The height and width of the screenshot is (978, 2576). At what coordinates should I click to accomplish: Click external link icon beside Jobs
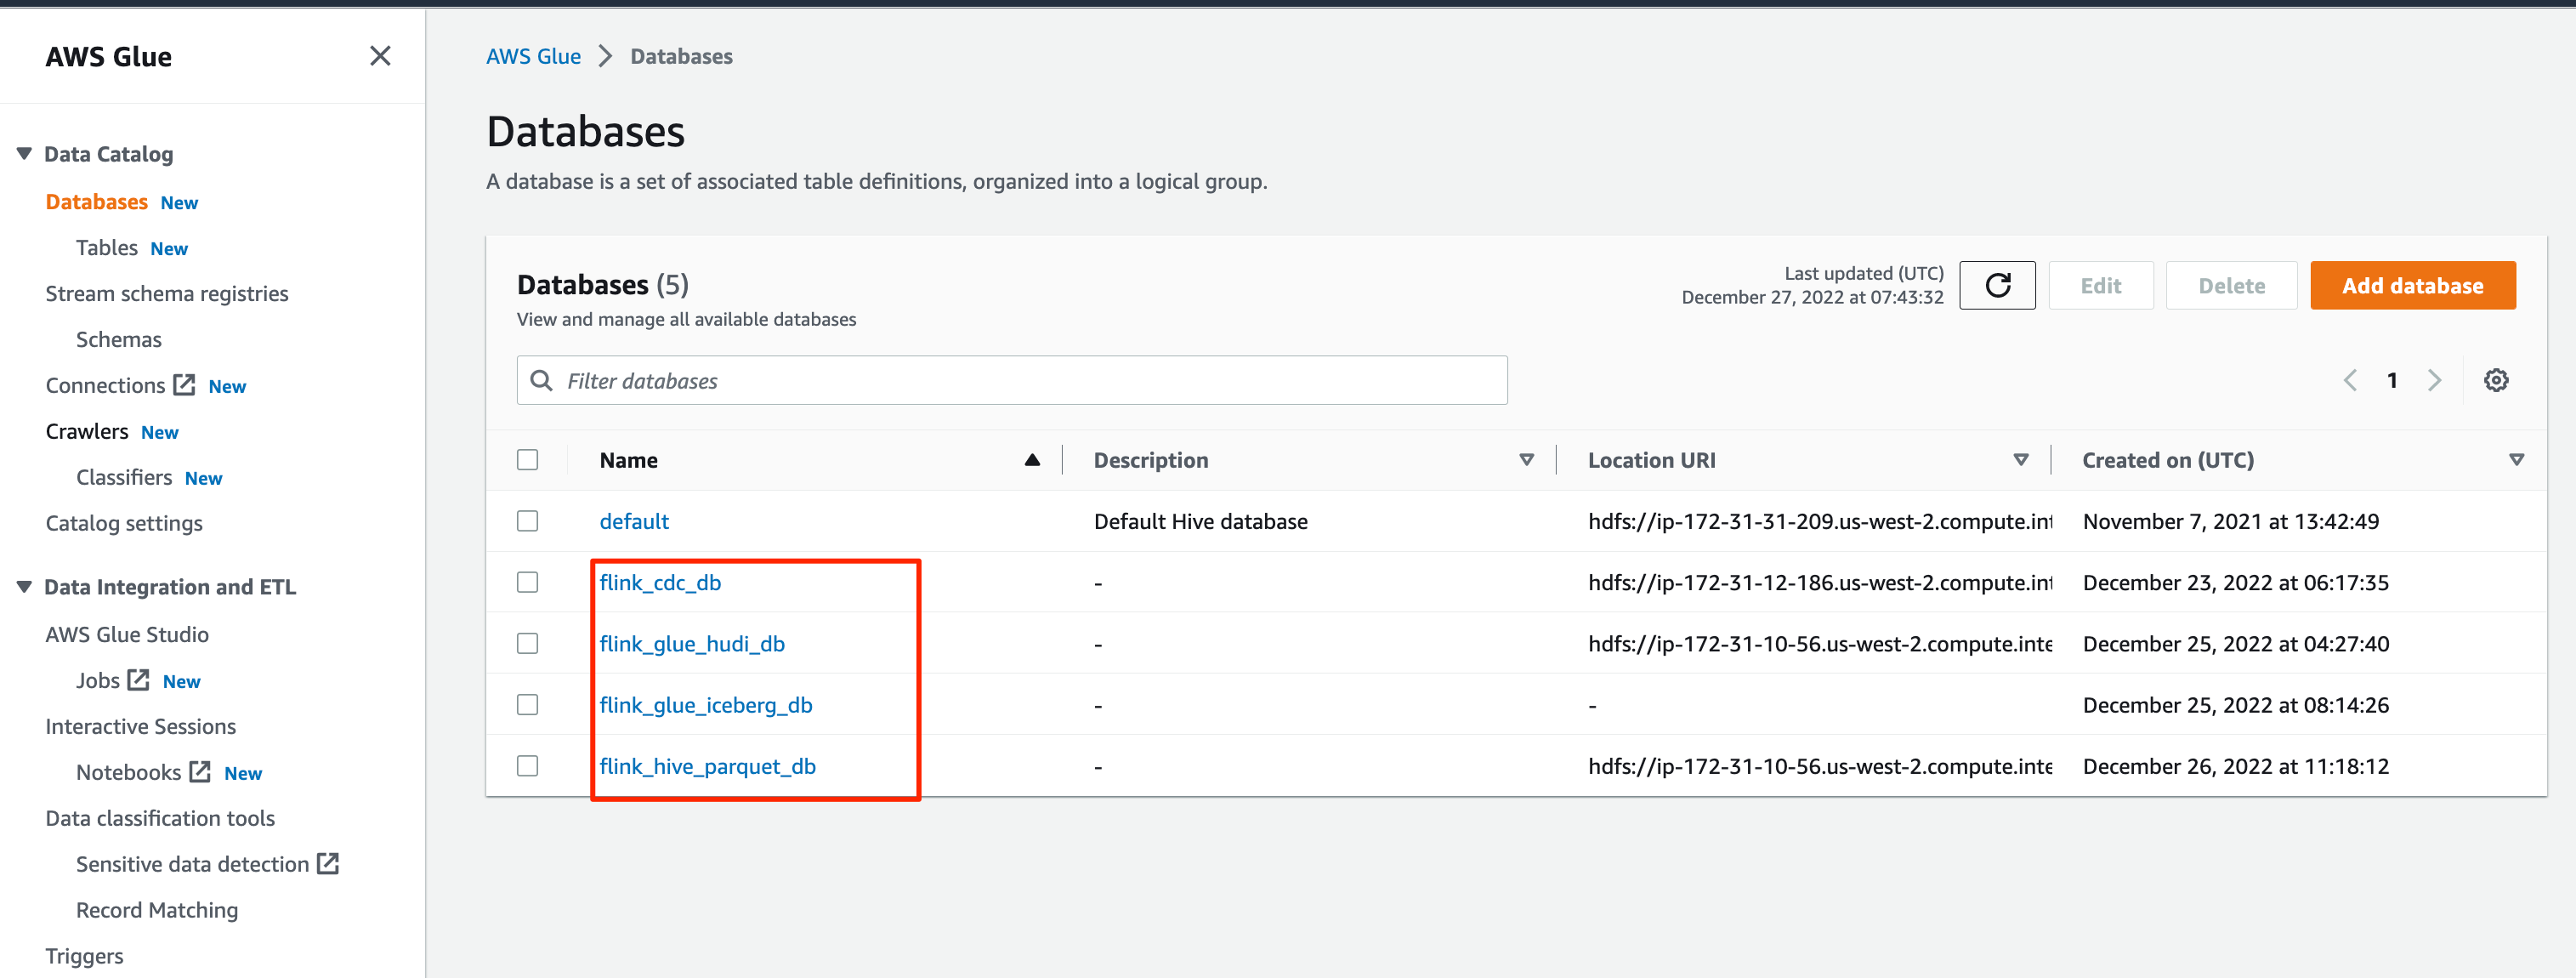coord(138,680)
